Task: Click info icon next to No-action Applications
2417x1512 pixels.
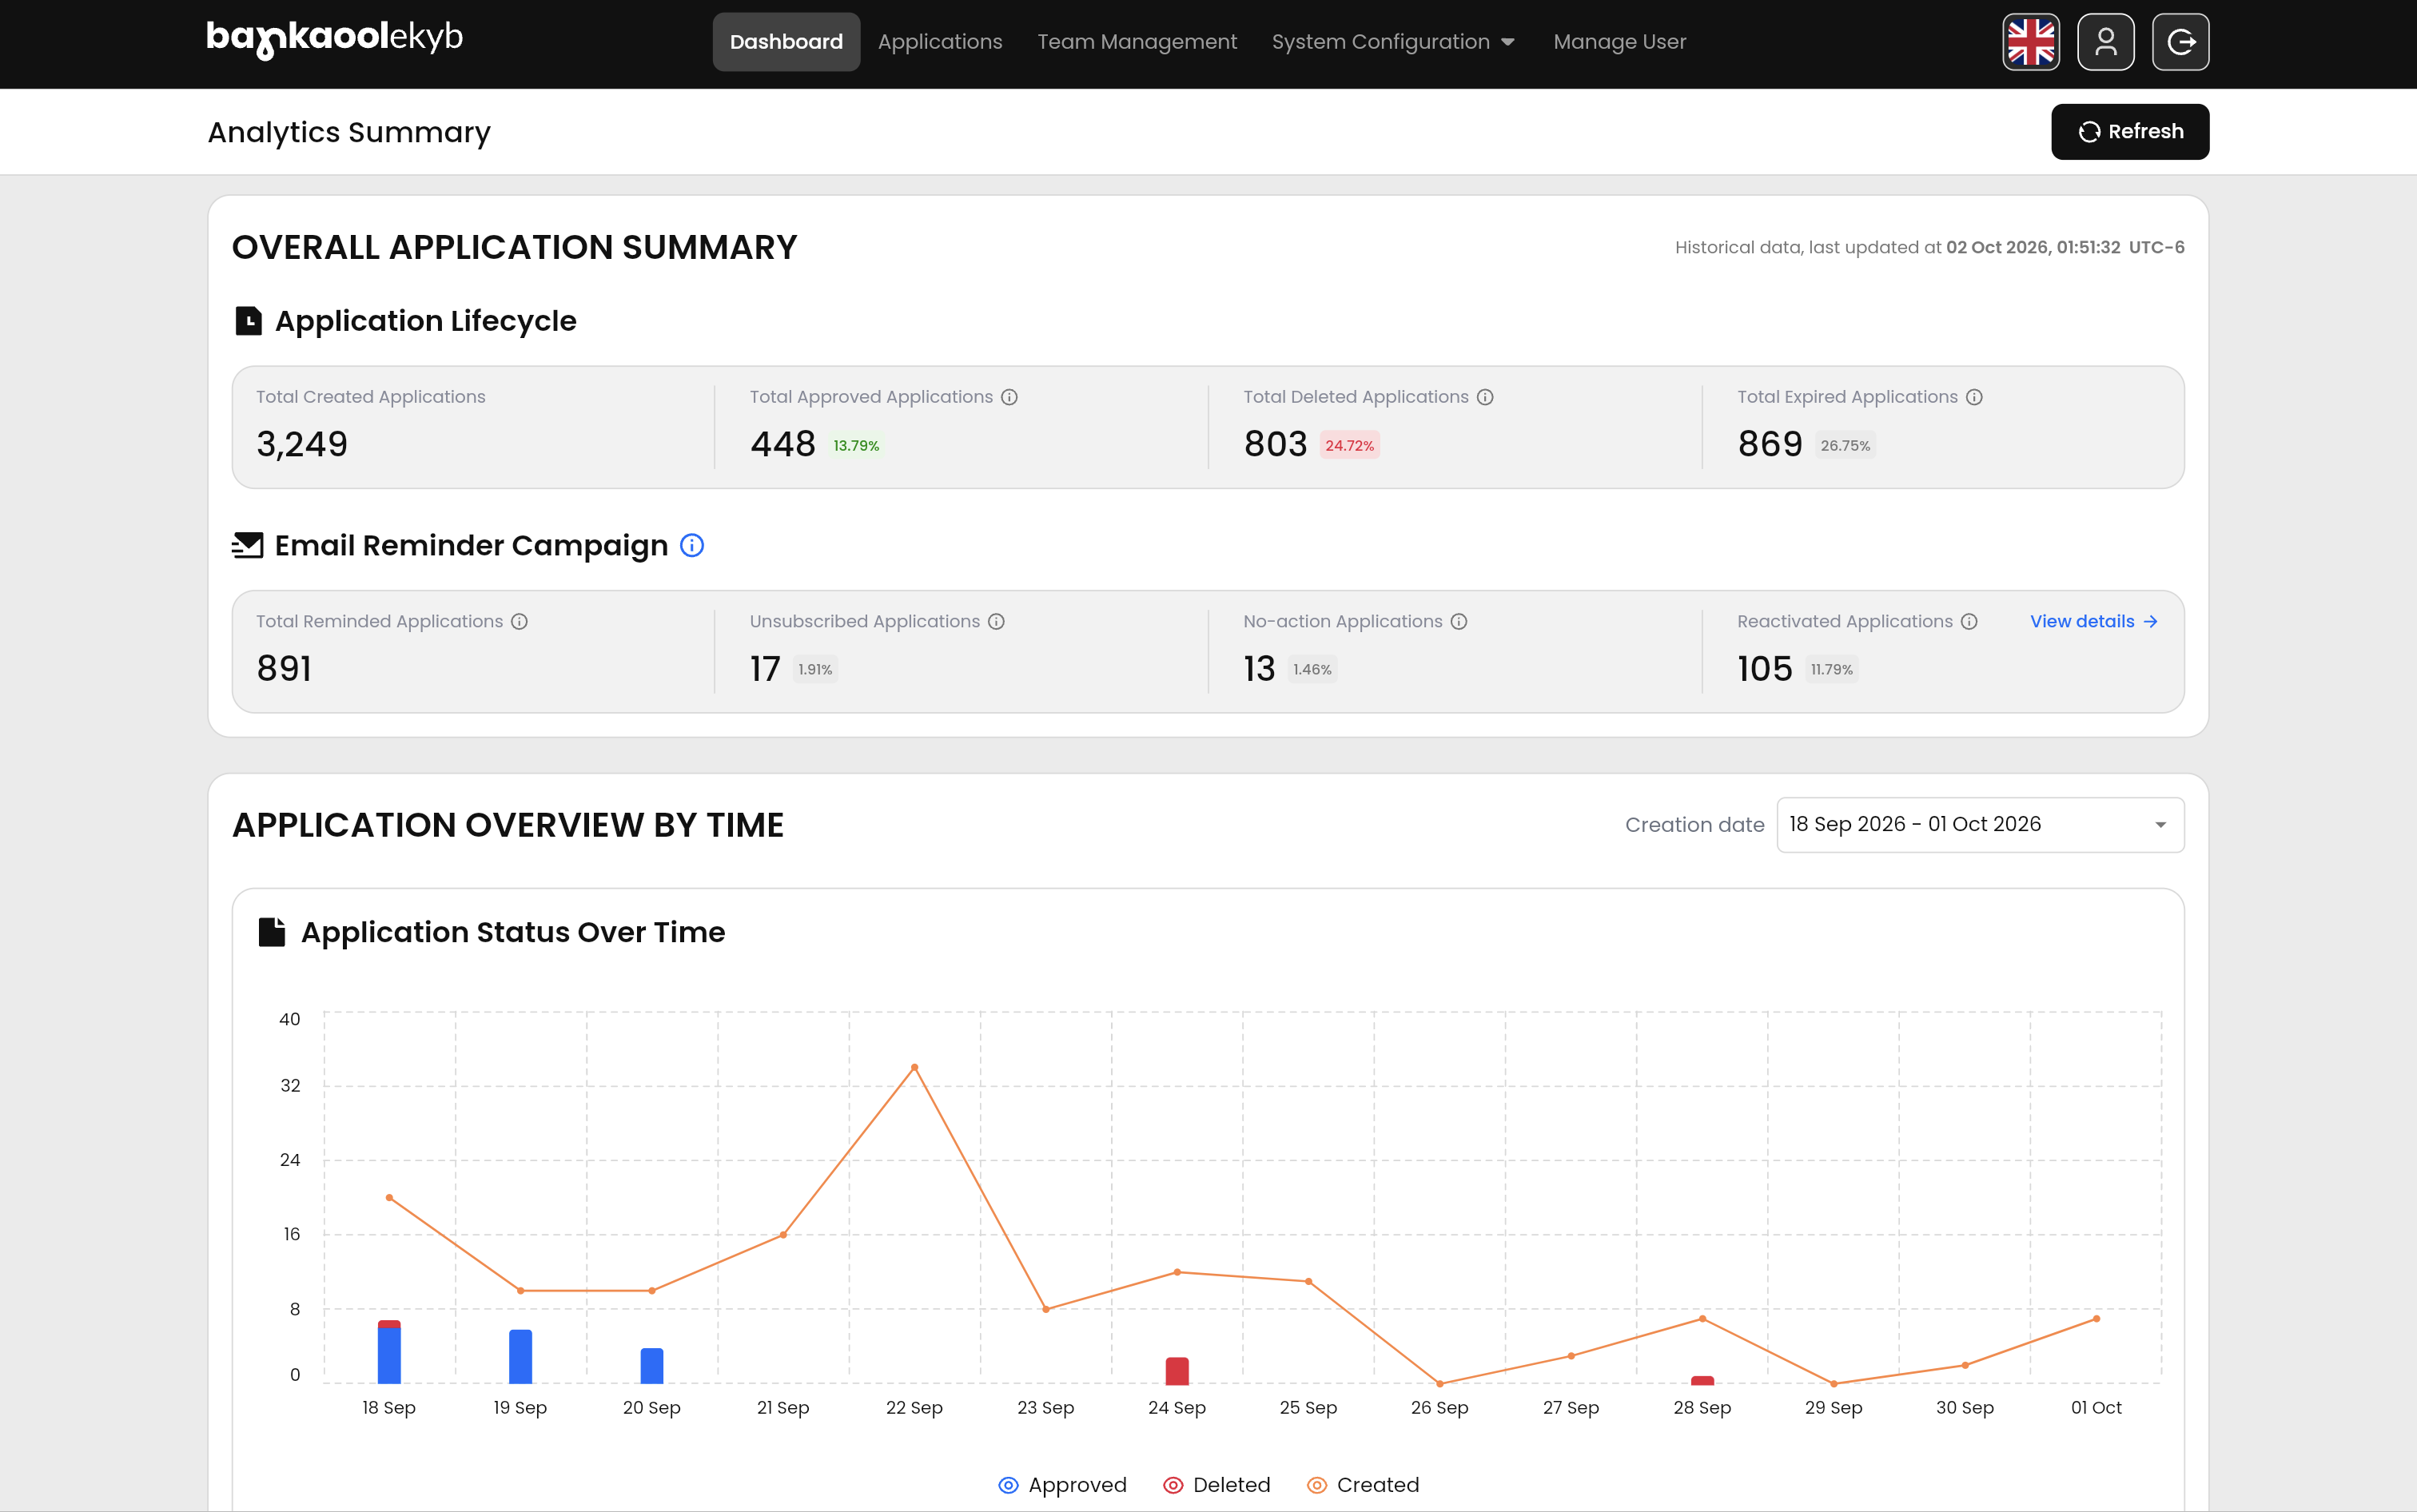Action: (x=1459, y=621)
